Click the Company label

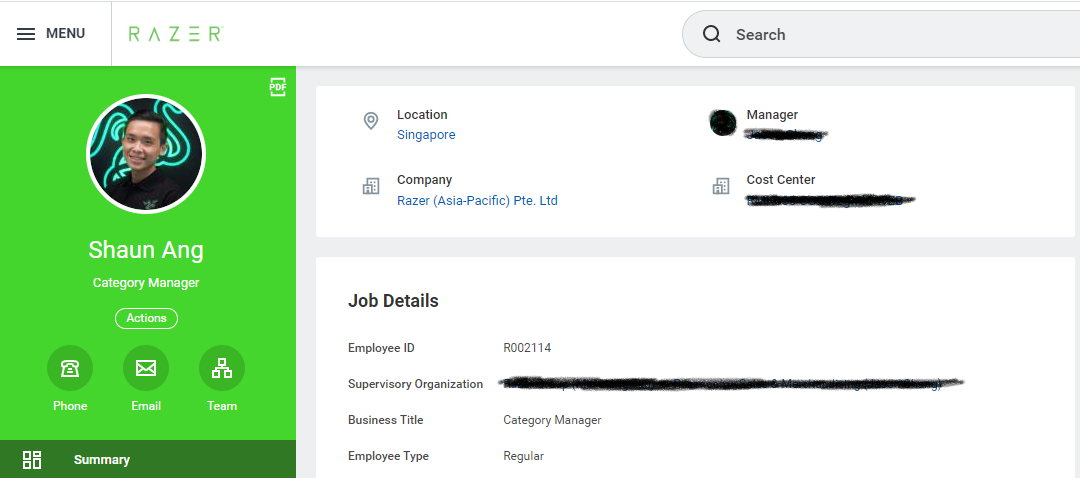point(424,180)
